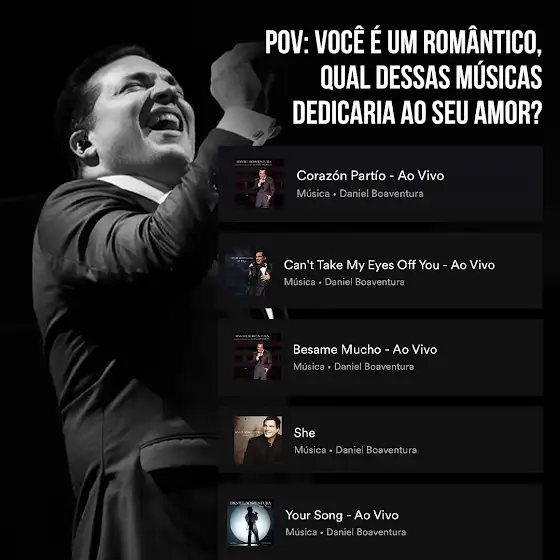Open the Besame Mucho album cover thumbnail
This screenshot has height=560, width=560.
(x=257, y=356)
